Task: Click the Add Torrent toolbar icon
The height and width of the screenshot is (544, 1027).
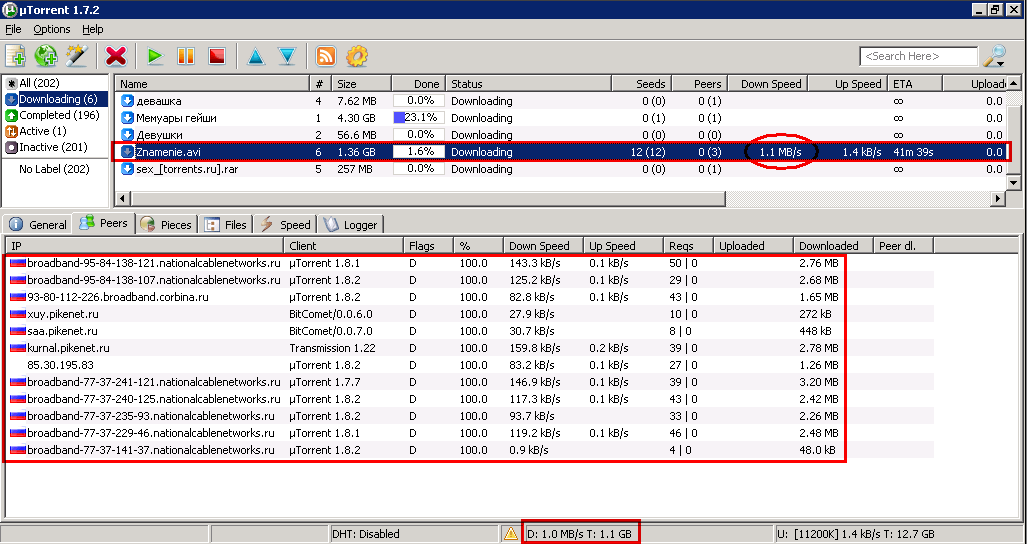Action: coord(15,56)
